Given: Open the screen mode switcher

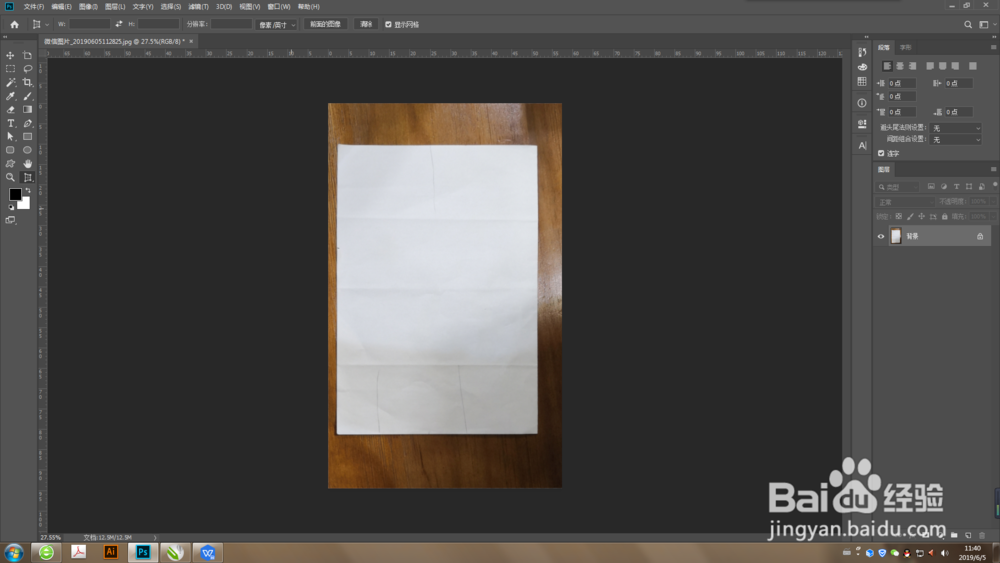Looking at the screenshot, I should (10, 220).
